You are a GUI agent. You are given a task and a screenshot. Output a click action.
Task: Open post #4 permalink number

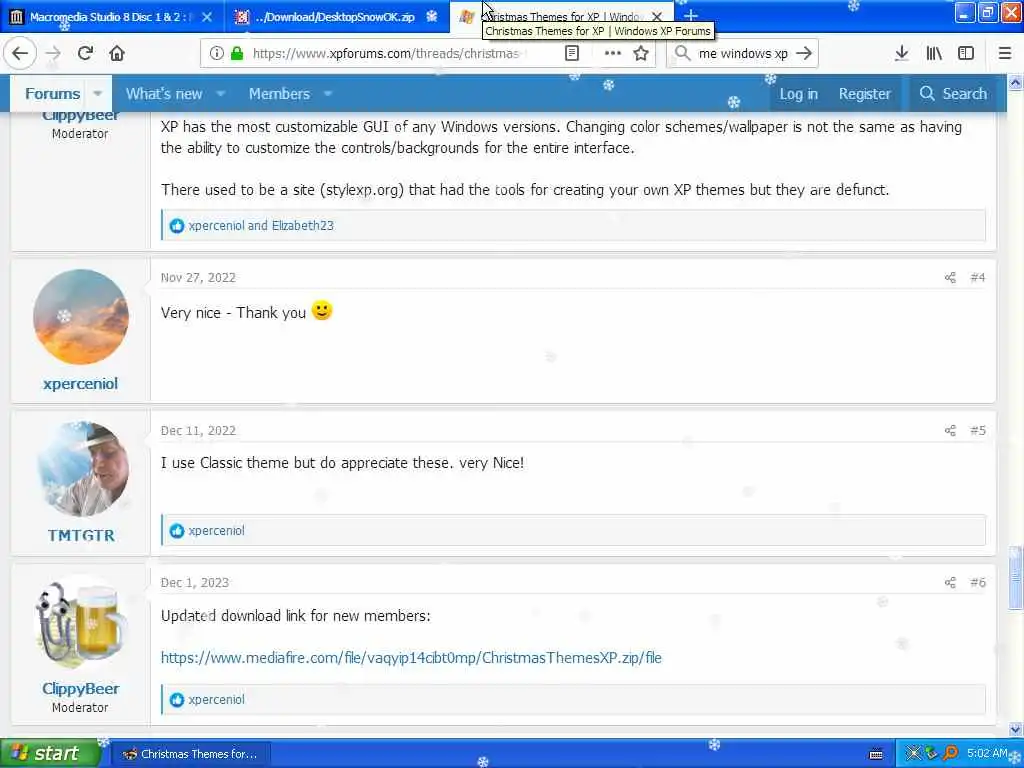point(978,278)
